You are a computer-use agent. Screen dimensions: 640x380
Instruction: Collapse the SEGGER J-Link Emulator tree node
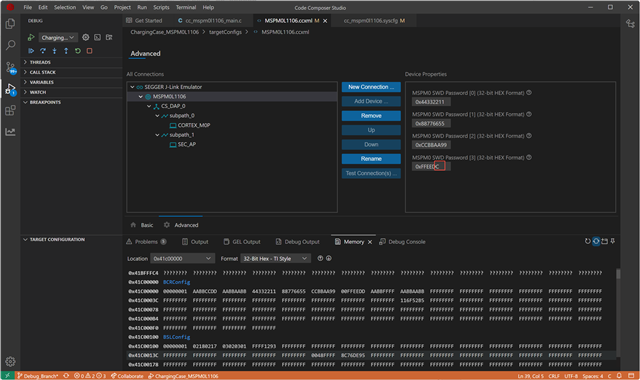[x=132, y=87]
